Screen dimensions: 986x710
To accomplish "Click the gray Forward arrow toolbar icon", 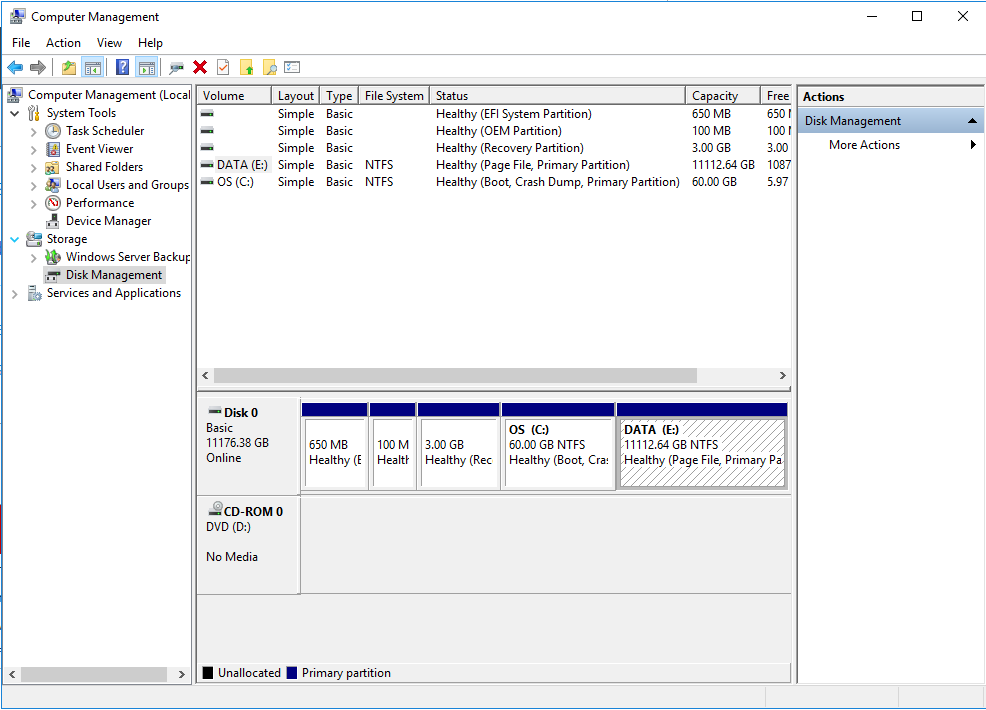I will tap(38, 67).
